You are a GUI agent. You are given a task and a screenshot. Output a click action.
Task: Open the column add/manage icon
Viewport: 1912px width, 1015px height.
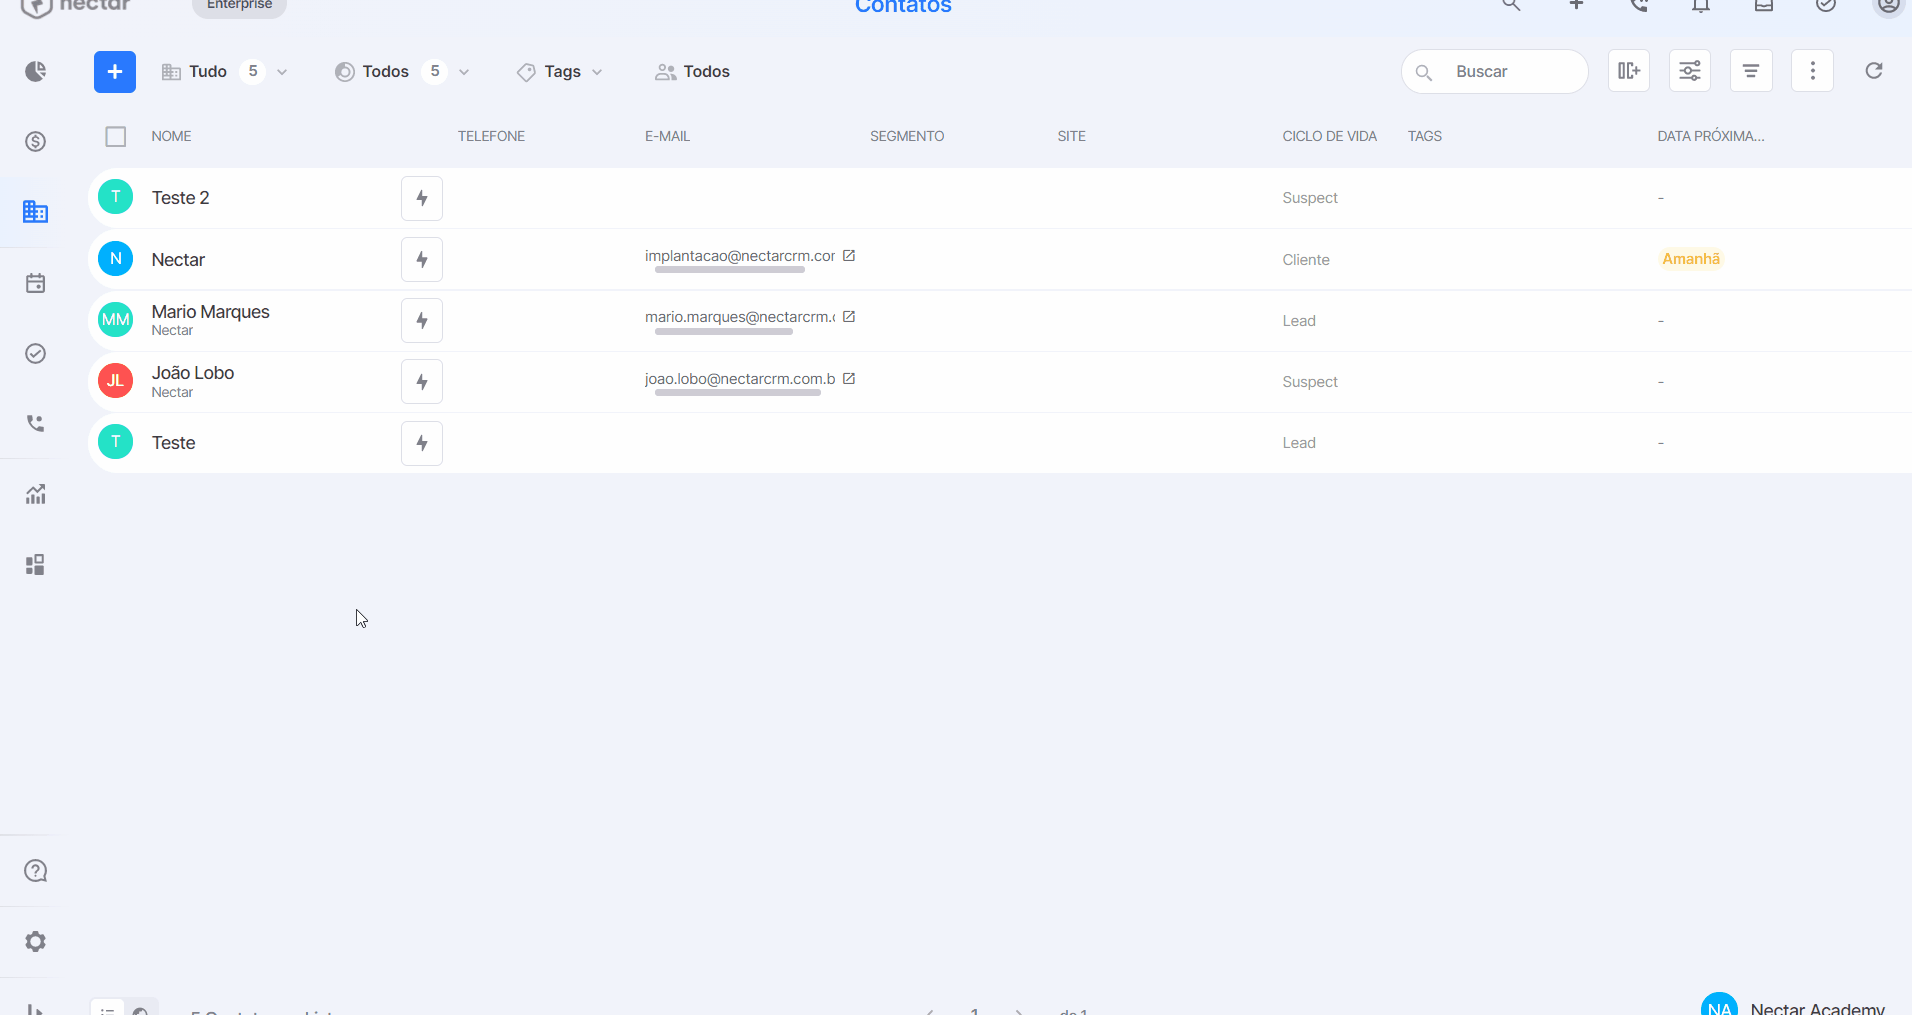pos(1629,71)
